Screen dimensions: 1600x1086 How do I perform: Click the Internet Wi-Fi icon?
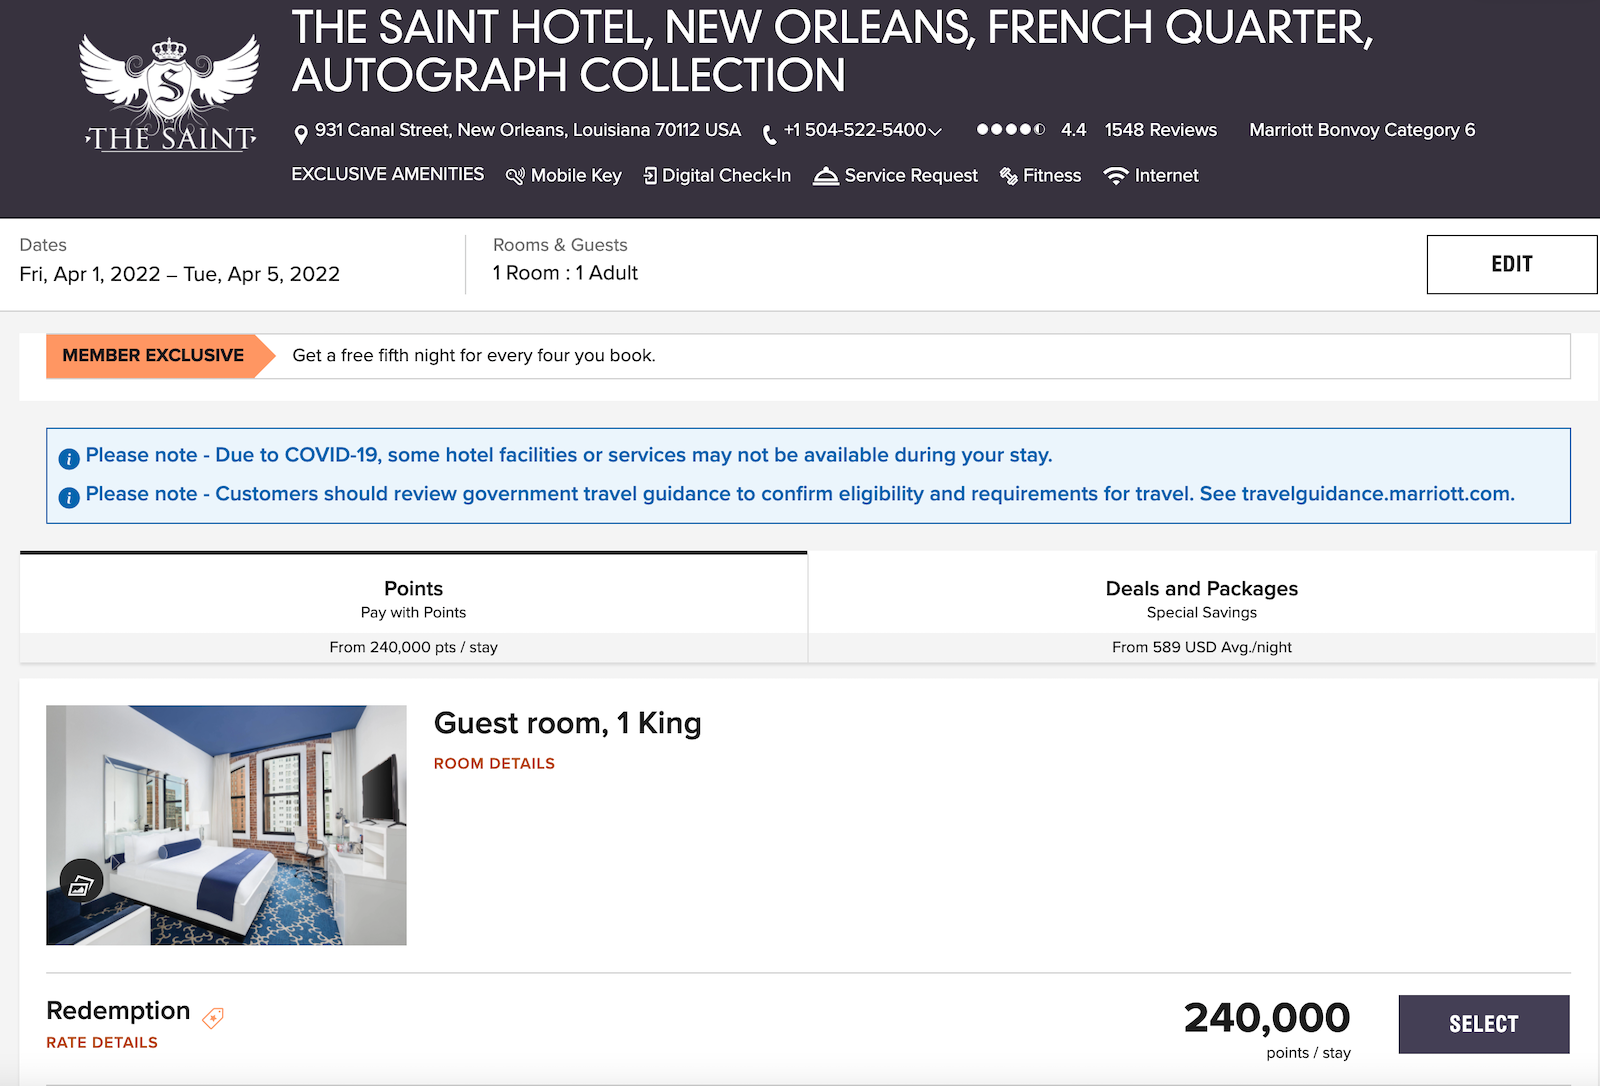(x=1115, y=175)
